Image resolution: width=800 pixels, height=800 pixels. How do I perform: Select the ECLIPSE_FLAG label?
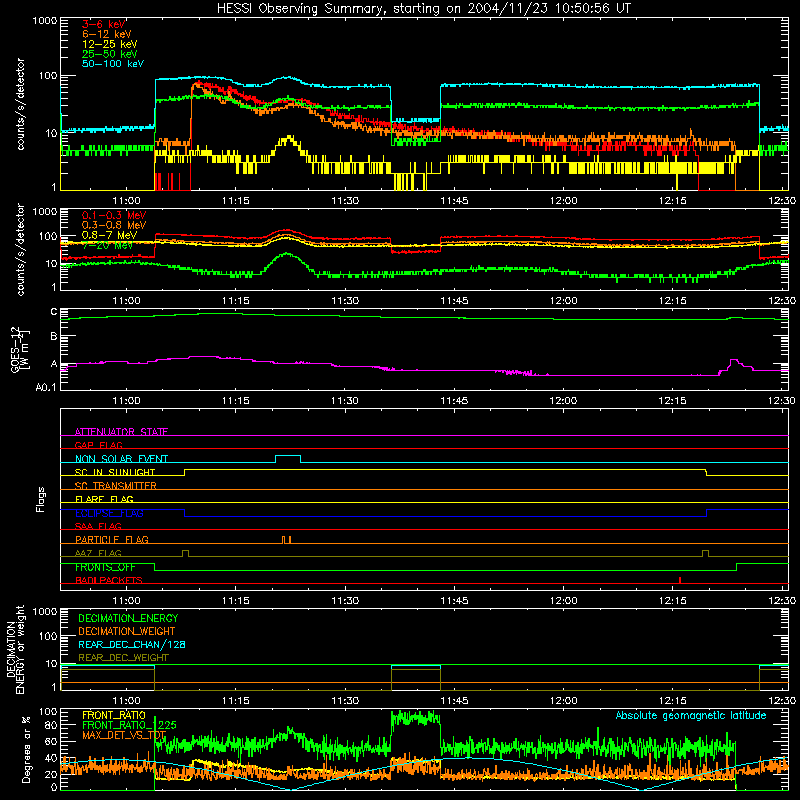coord(109,513)
